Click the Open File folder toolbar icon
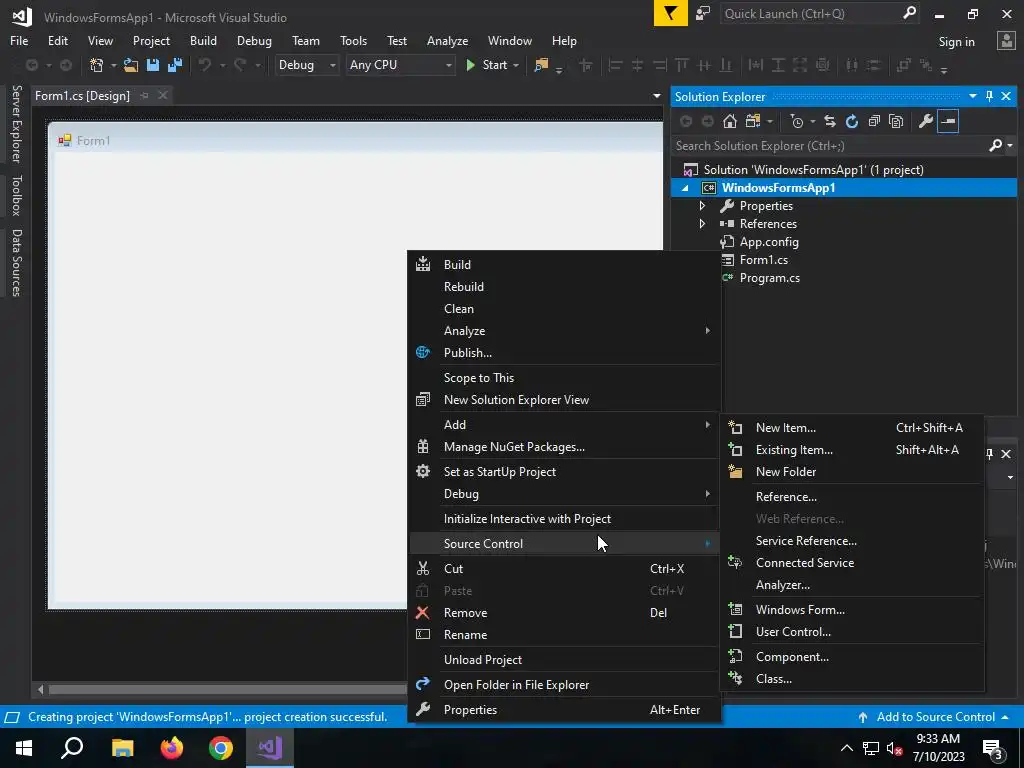 [131, 65]
